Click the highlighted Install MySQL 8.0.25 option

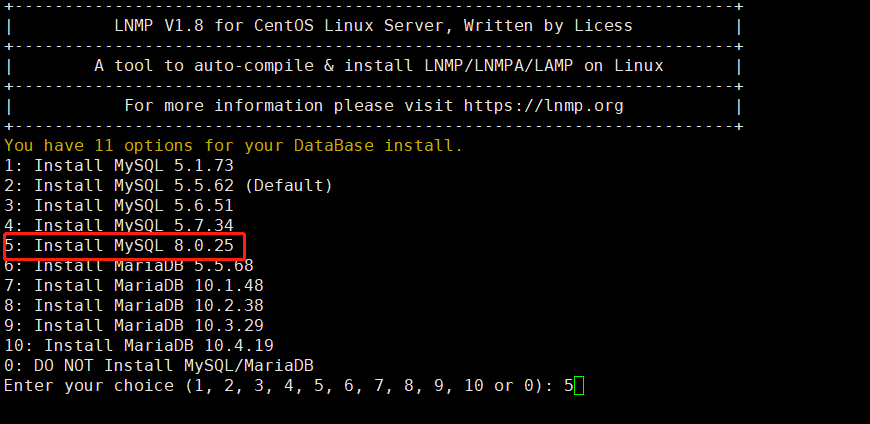pos(123,245)
